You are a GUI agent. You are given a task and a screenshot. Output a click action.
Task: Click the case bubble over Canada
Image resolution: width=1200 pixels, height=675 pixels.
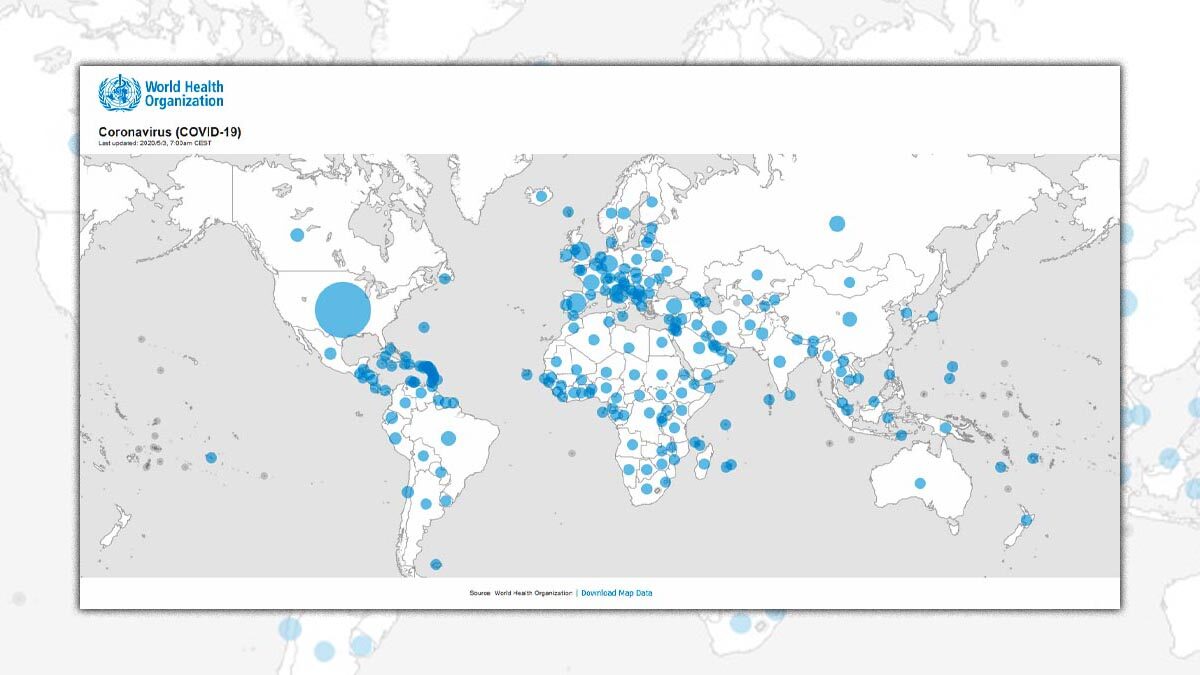296,236
